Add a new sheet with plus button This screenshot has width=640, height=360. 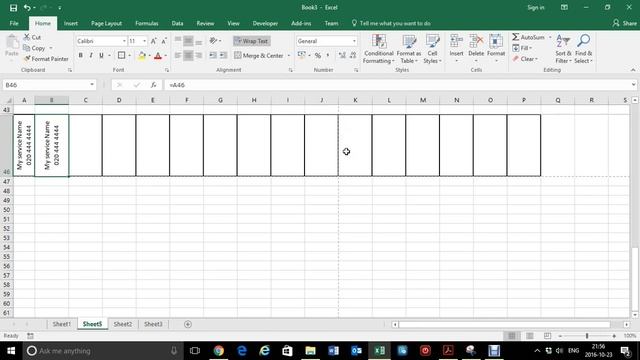tap(188, 324)
